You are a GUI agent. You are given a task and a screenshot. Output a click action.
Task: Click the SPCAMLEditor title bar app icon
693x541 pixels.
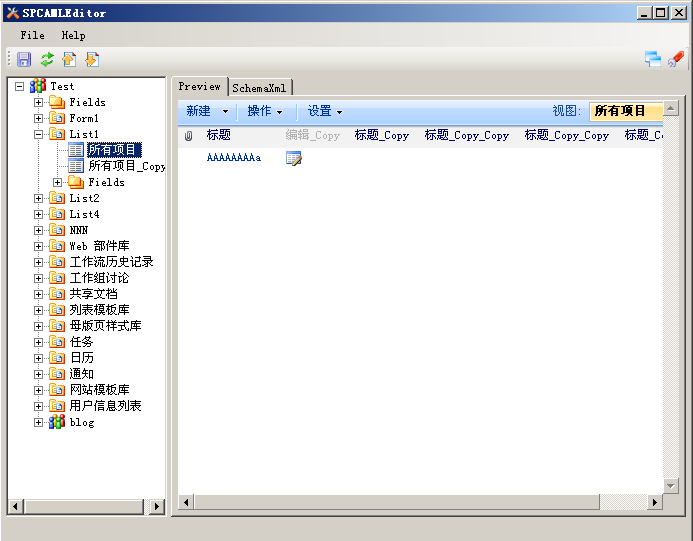[x=12, y=13]
